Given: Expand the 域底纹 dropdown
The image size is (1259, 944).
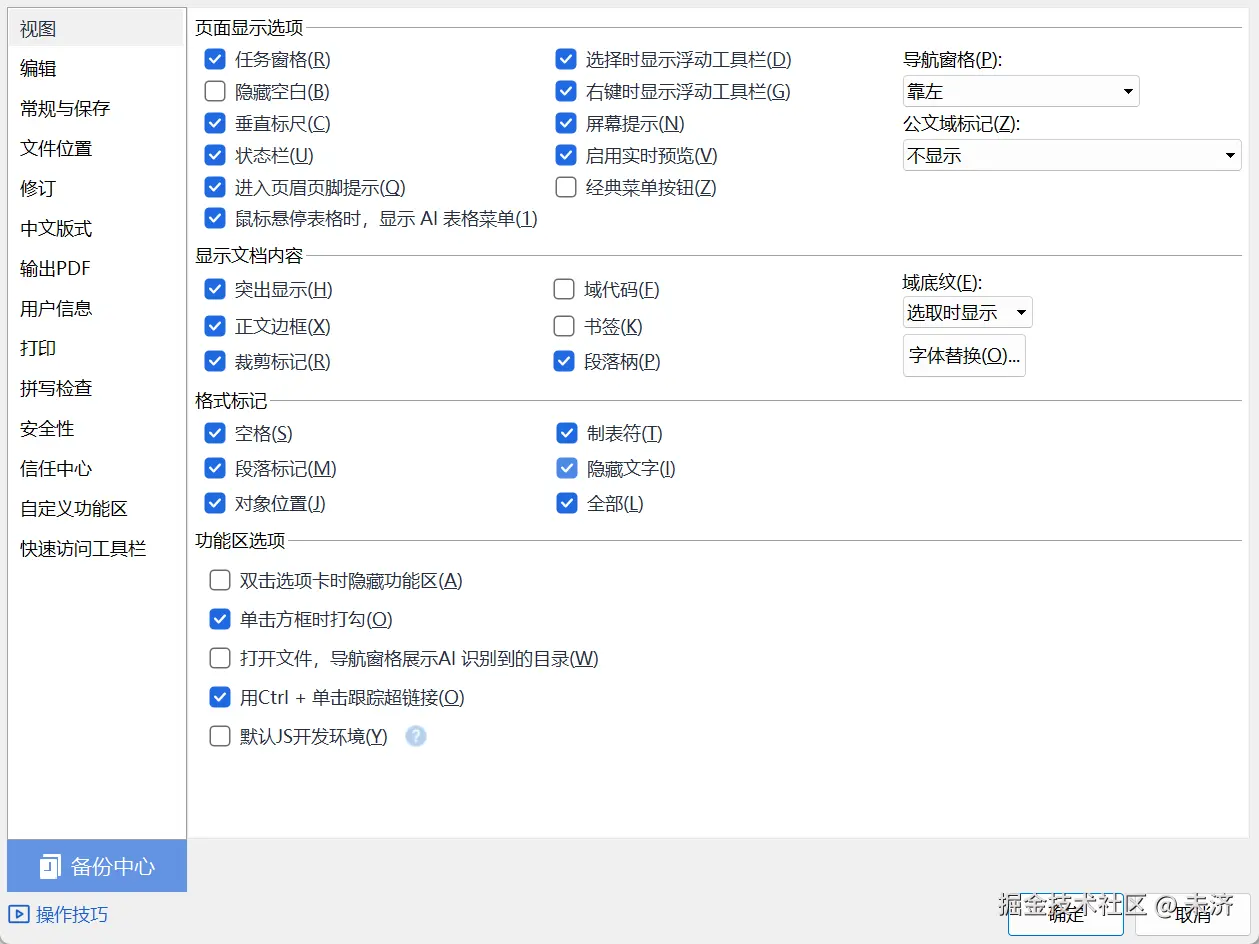Looking at the screenshot, I should click(967, 312).
